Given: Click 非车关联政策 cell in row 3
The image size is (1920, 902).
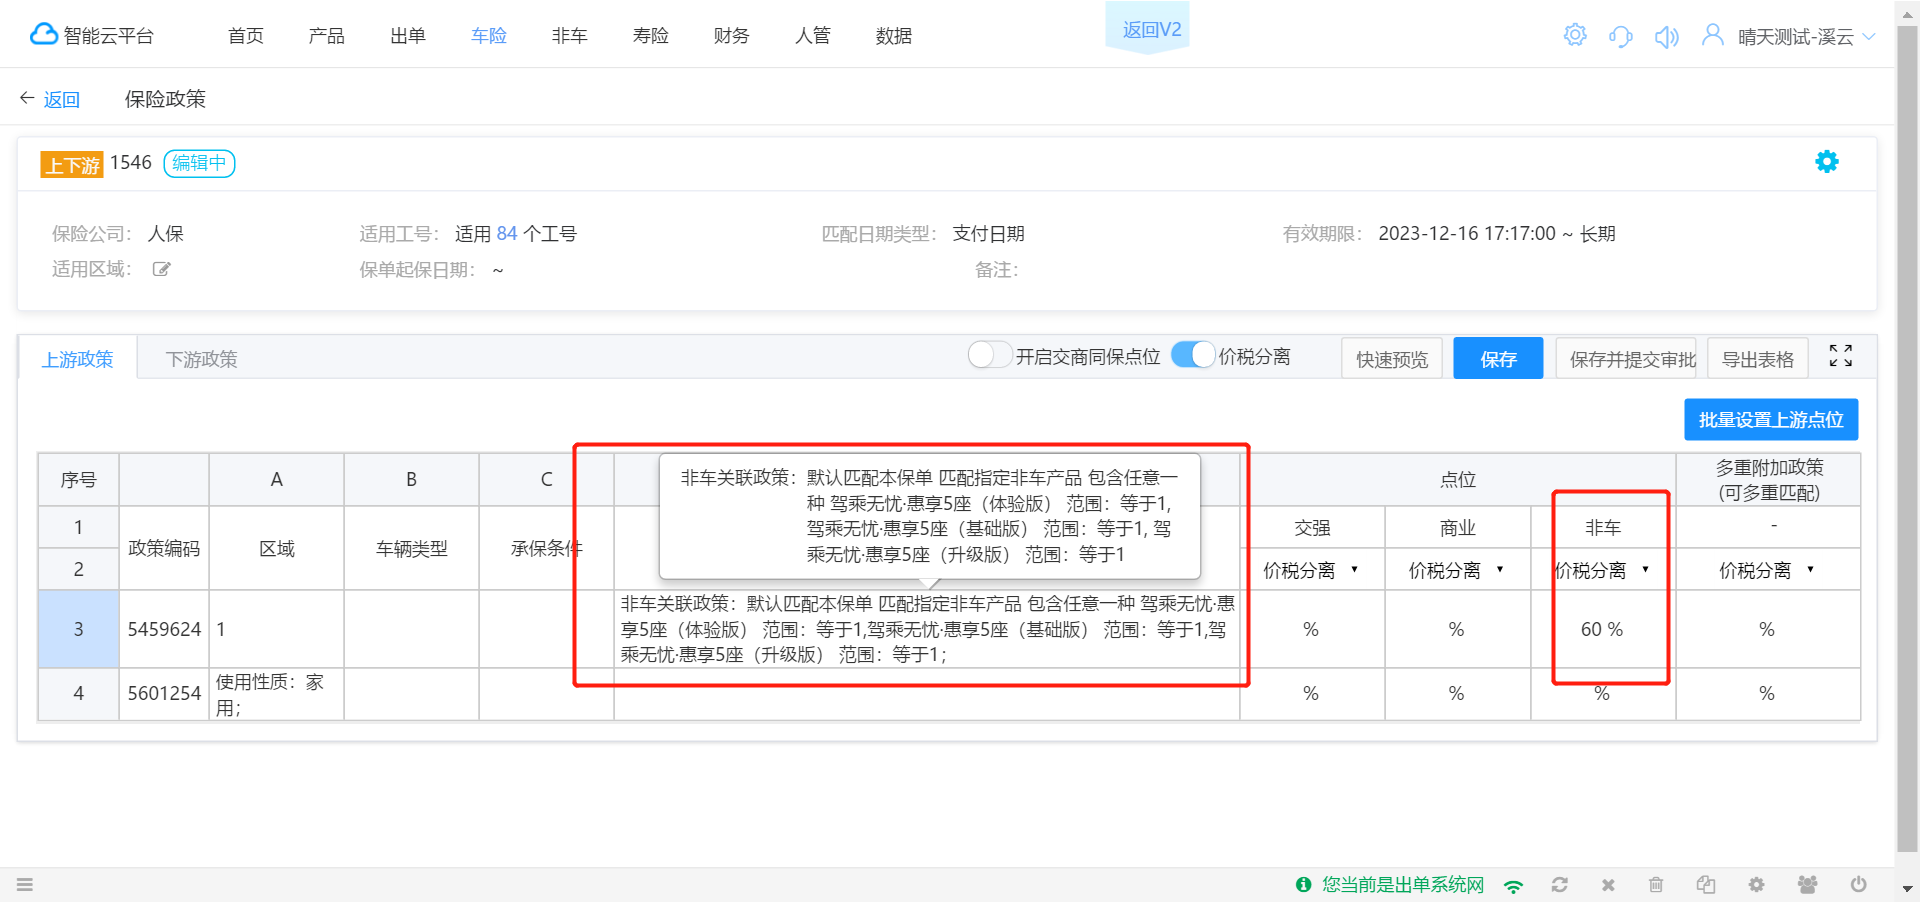Looking at the screenshot, I should tap(927, 629).
